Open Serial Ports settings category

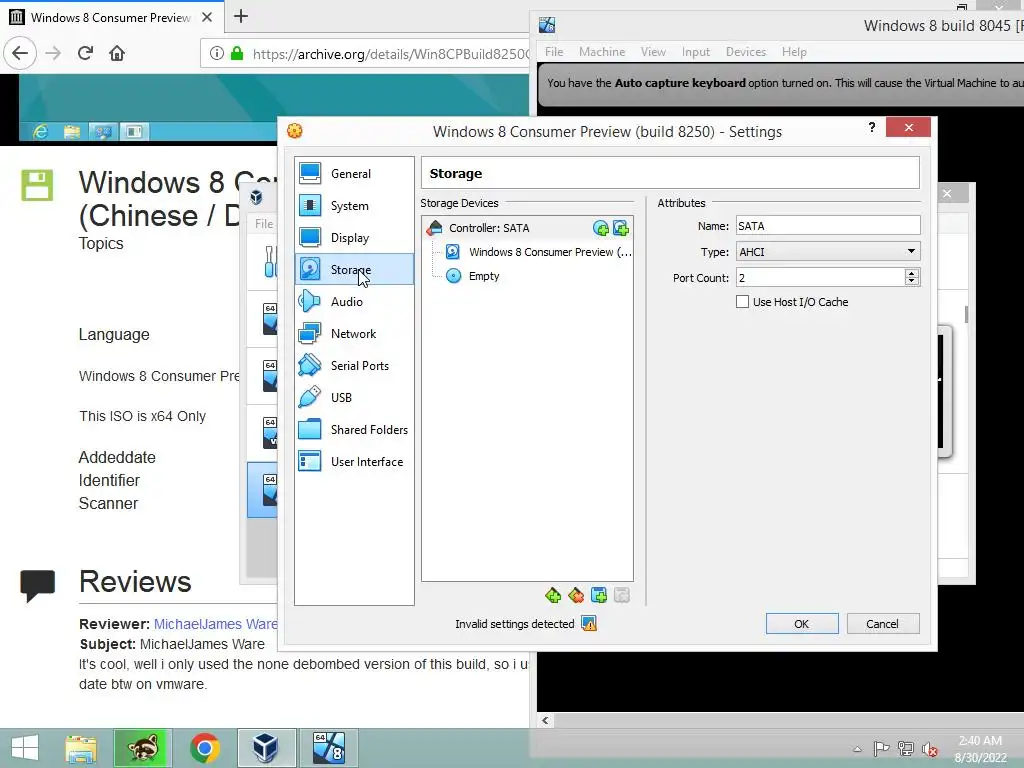(354, 366)
